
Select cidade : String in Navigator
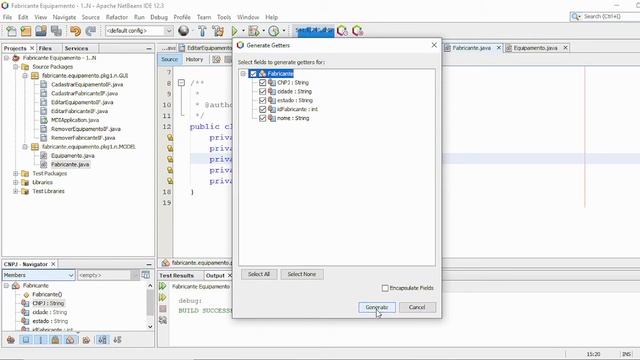click(49, 312)
